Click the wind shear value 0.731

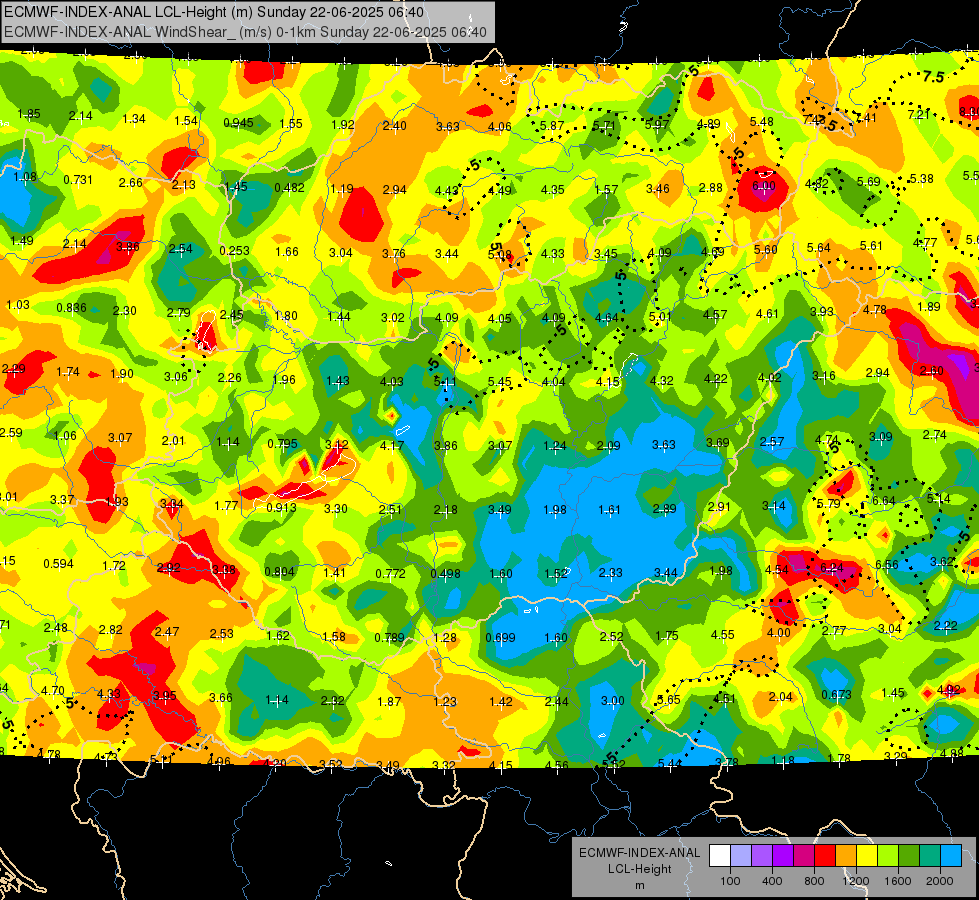78,180
